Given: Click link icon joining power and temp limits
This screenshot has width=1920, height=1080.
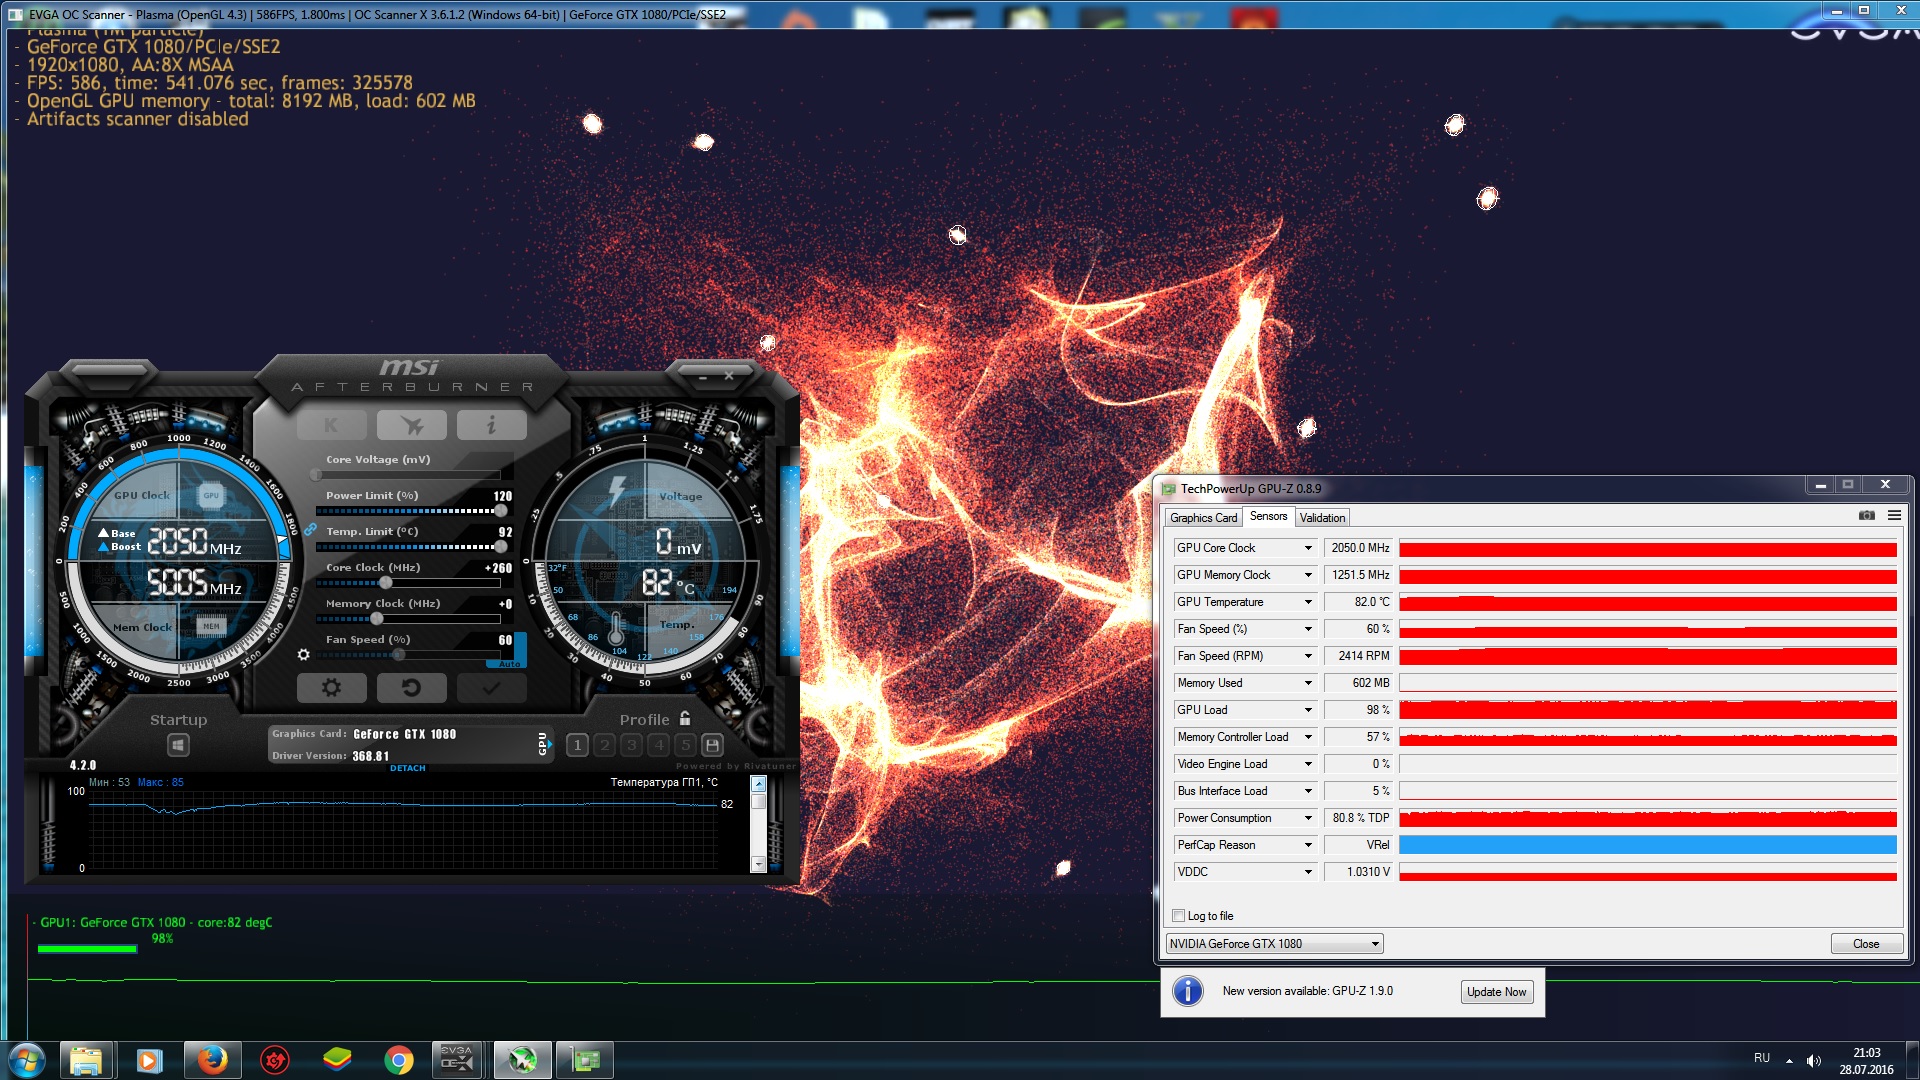Looking at the screenshot, I should click(x=310, y=530).
